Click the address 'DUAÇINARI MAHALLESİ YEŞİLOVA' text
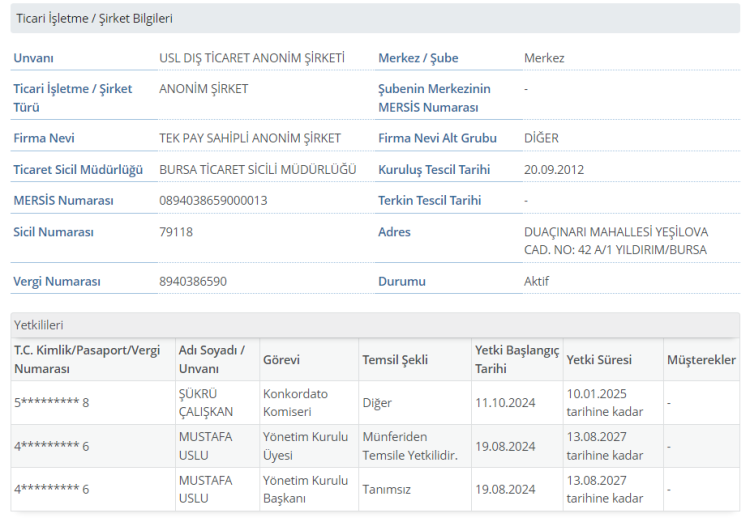This screenshot has height=522, width=750. 615,232
